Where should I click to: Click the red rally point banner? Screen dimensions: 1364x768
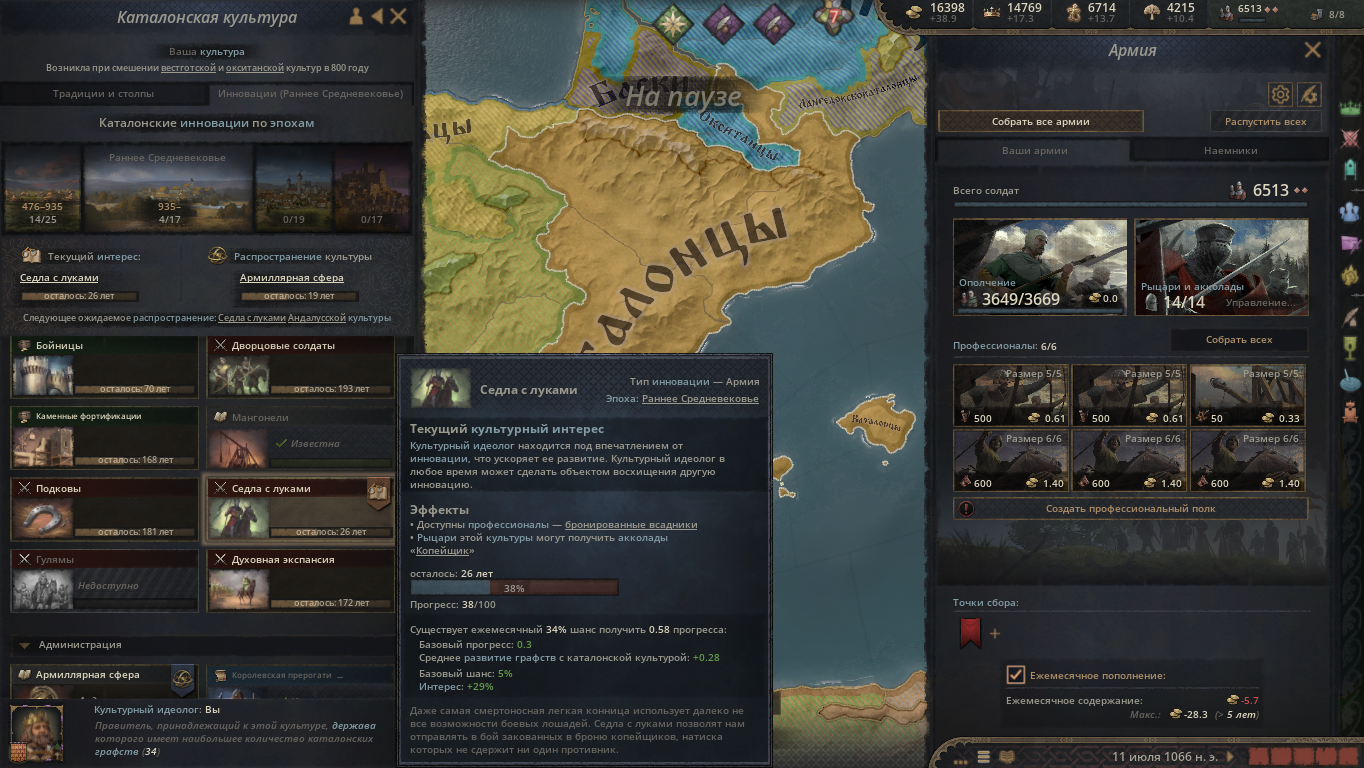[x=970, y=633]
